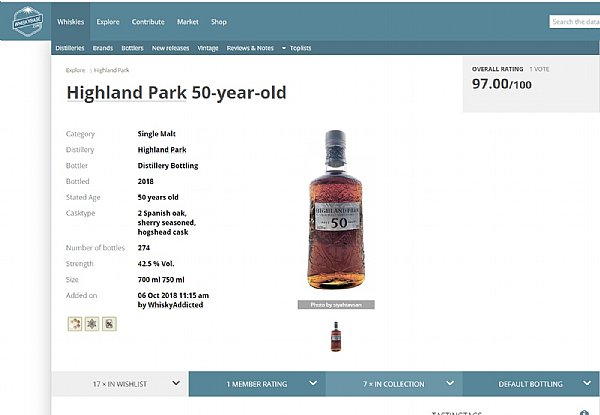
Task: Go to the Shop menu
Action: (219, 22)
